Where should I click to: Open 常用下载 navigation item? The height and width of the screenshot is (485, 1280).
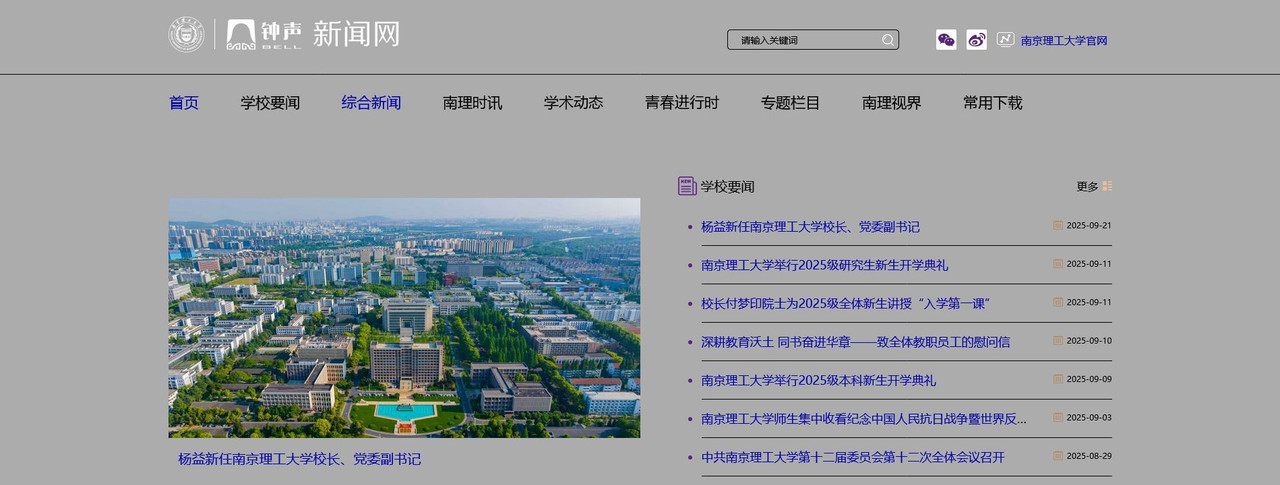[993, 103]
